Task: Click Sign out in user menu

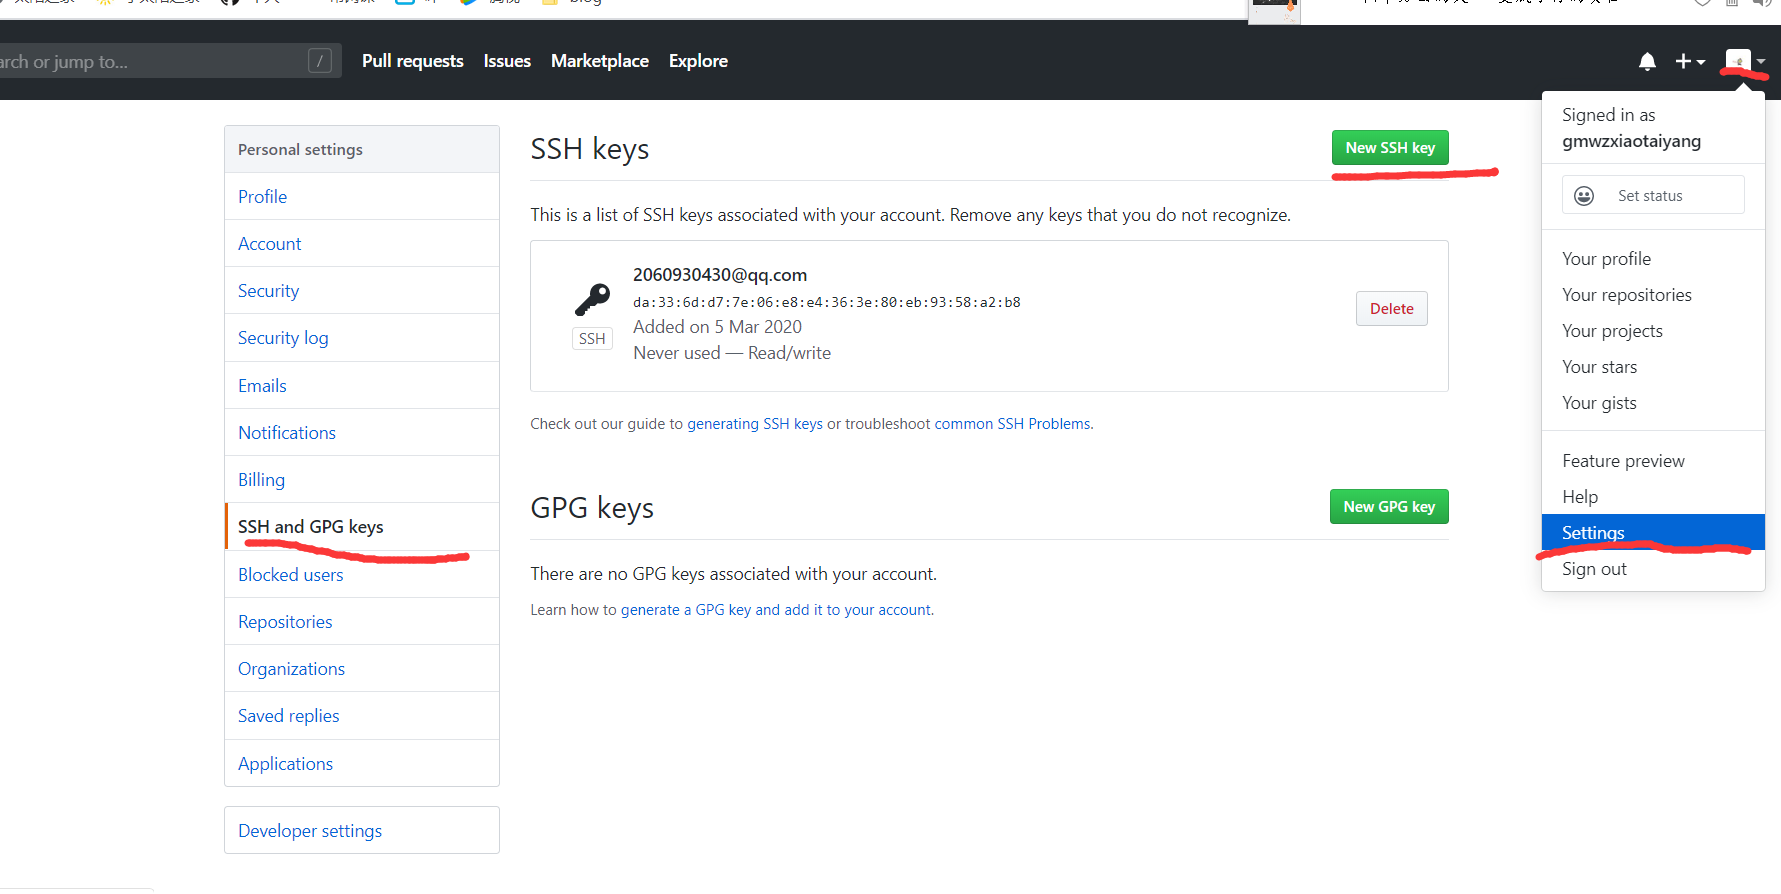Action: click(1653, 569)
